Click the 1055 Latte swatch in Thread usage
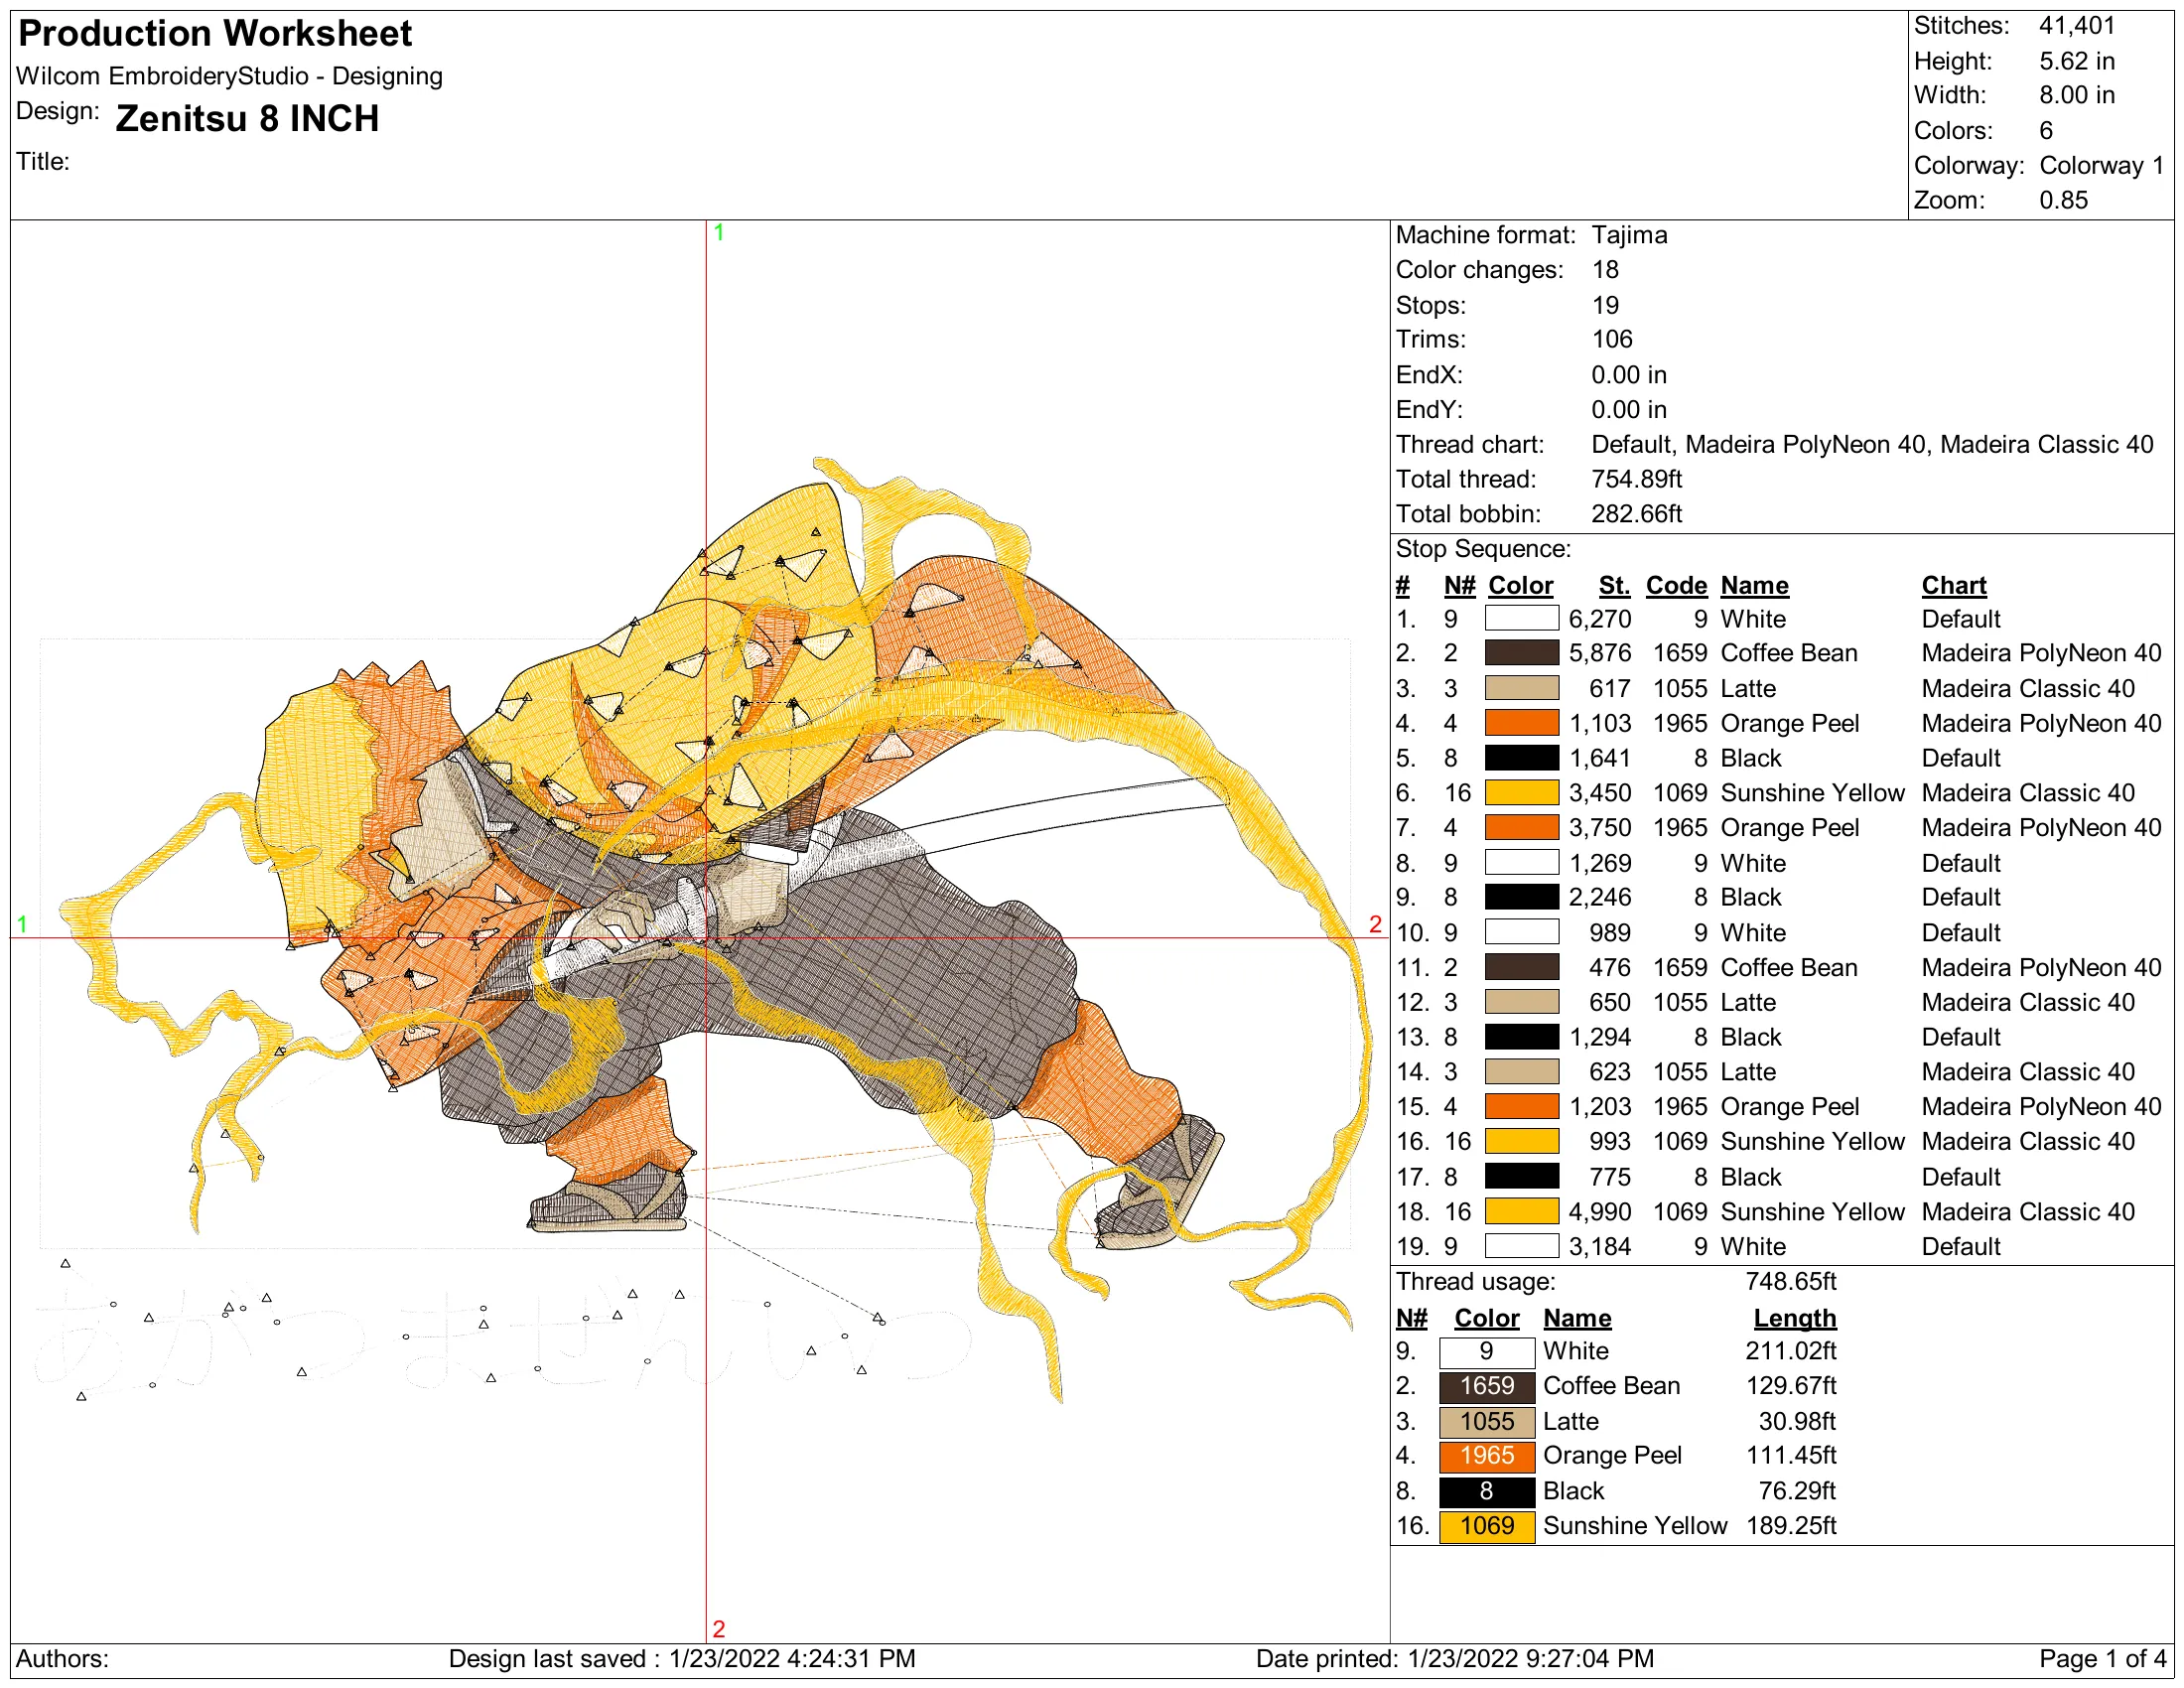Image resolution: width=2184 pixels, height=1688 pixels. click(x=1486, y=1421)
